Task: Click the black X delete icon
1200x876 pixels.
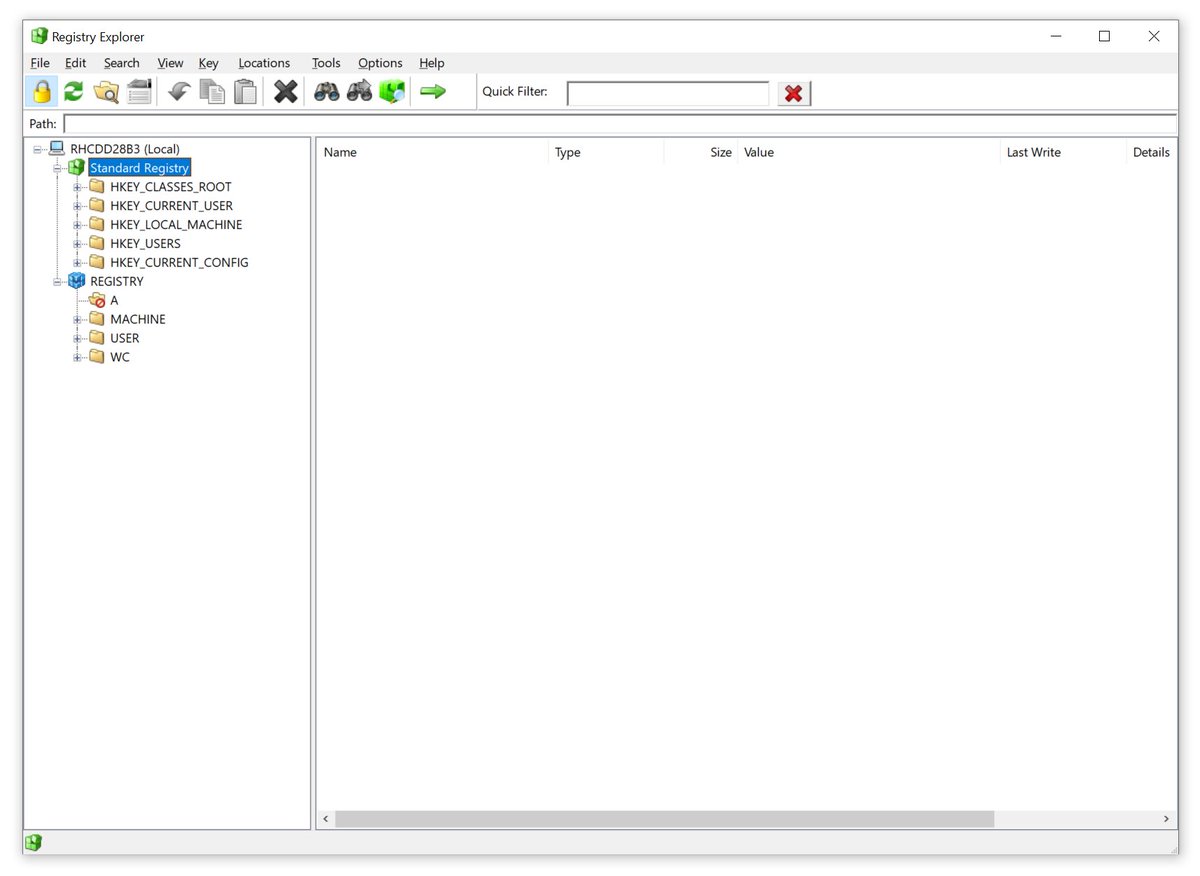Action: tap(286, 92)
